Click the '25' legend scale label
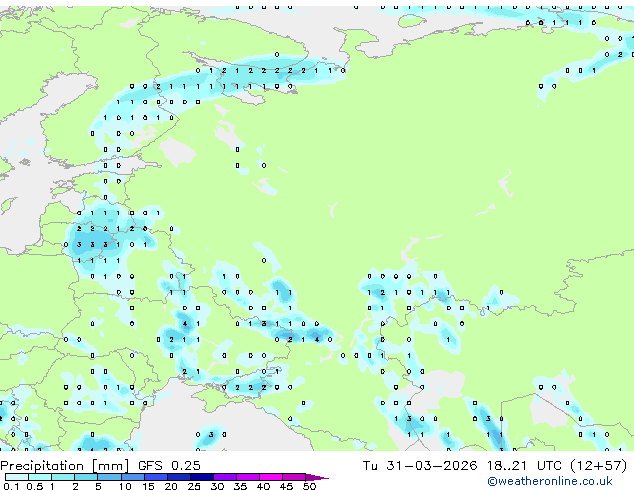 pyautogui.click(x=194, y=486)
